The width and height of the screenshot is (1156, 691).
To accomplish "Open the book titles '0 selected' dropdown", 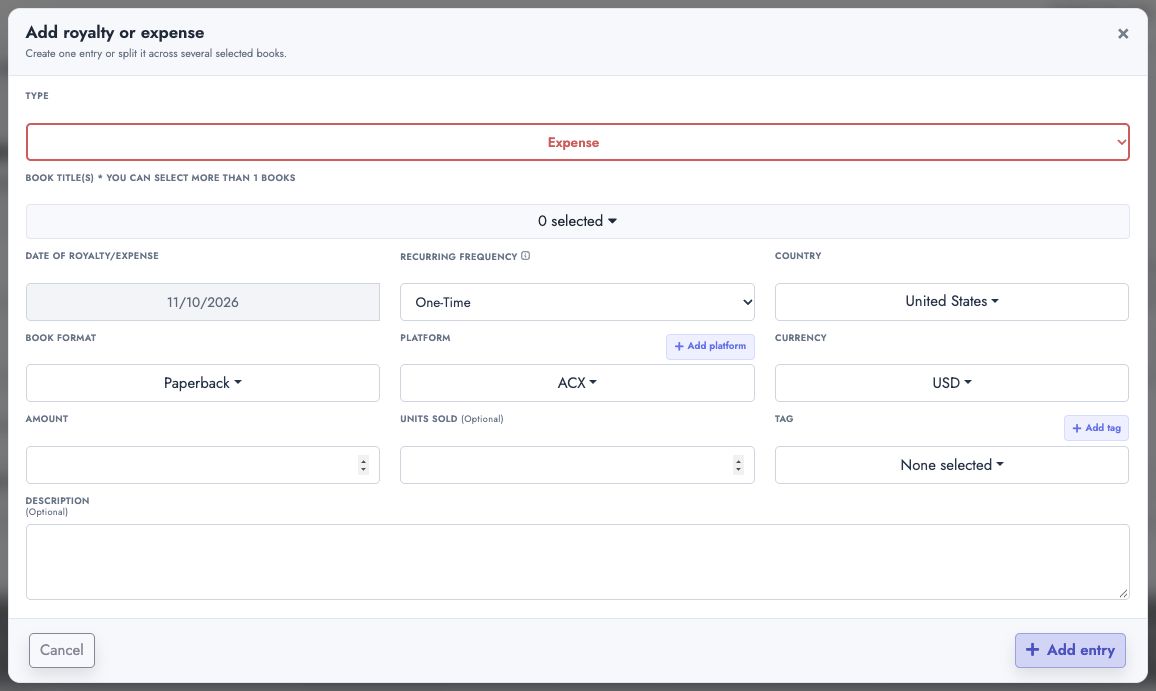I will pos(577,221).
